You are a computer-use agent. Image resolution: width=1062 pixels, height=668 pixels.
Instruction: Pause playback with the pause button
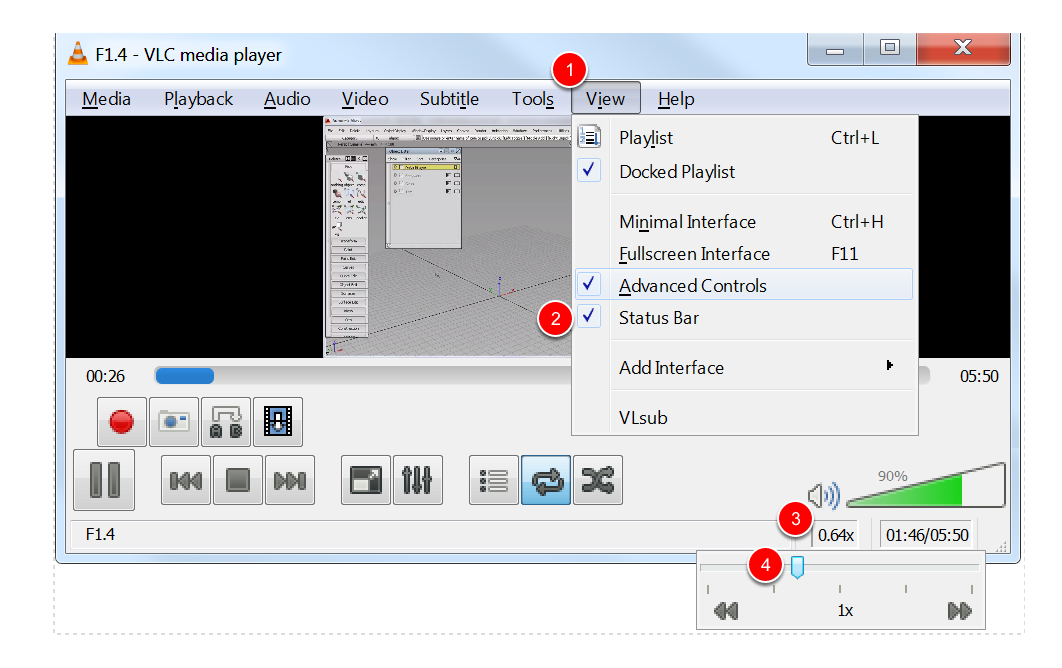point(104,480)
